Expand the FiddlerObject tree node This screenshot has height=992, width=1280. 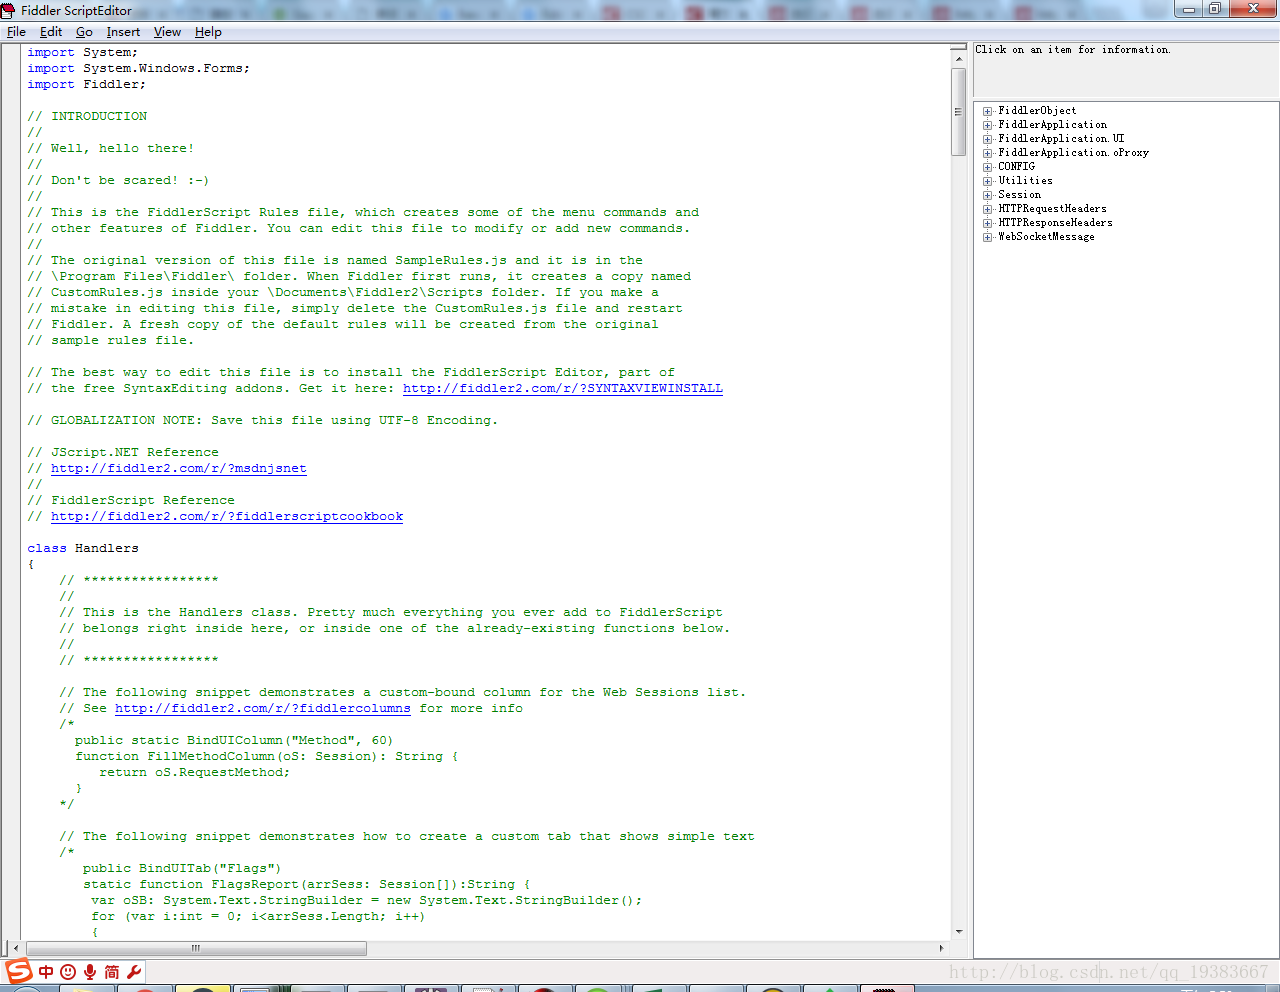pos(987,111)
